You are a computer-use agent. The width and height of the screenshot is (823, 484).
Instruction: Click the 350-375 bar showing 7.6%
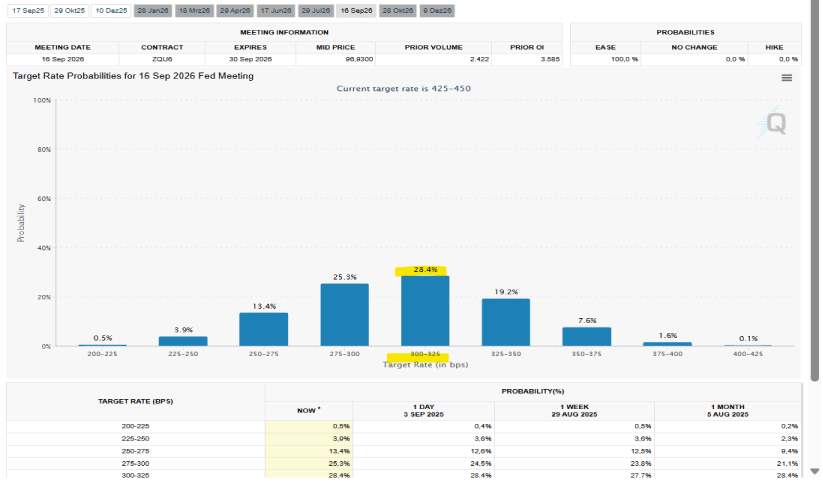coord(586,336)
